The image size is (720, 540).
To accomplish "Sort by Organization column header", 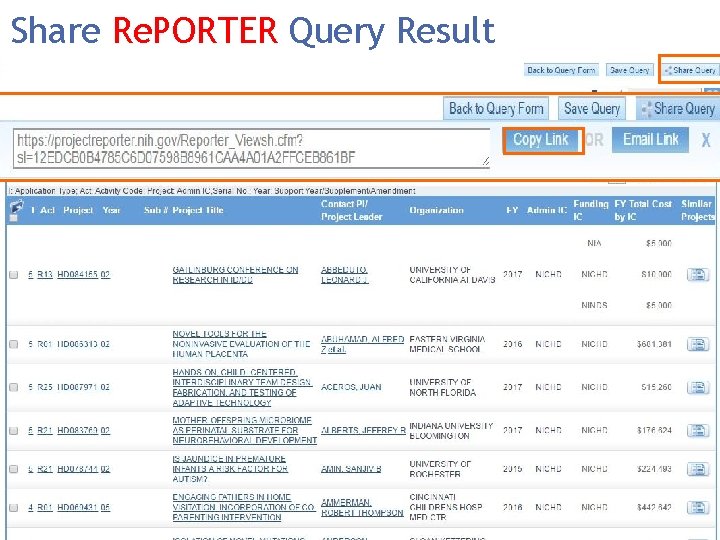I will click(x=436, y=210).
